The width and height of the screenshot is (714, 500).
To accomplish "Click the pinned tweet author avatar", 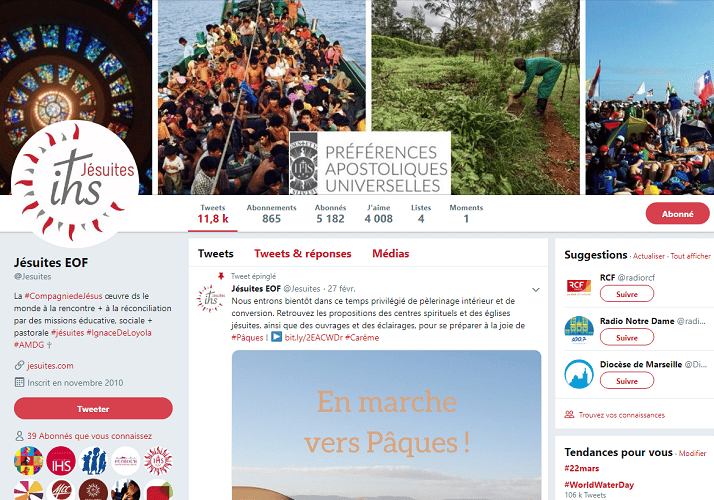I will coord(211,298).
